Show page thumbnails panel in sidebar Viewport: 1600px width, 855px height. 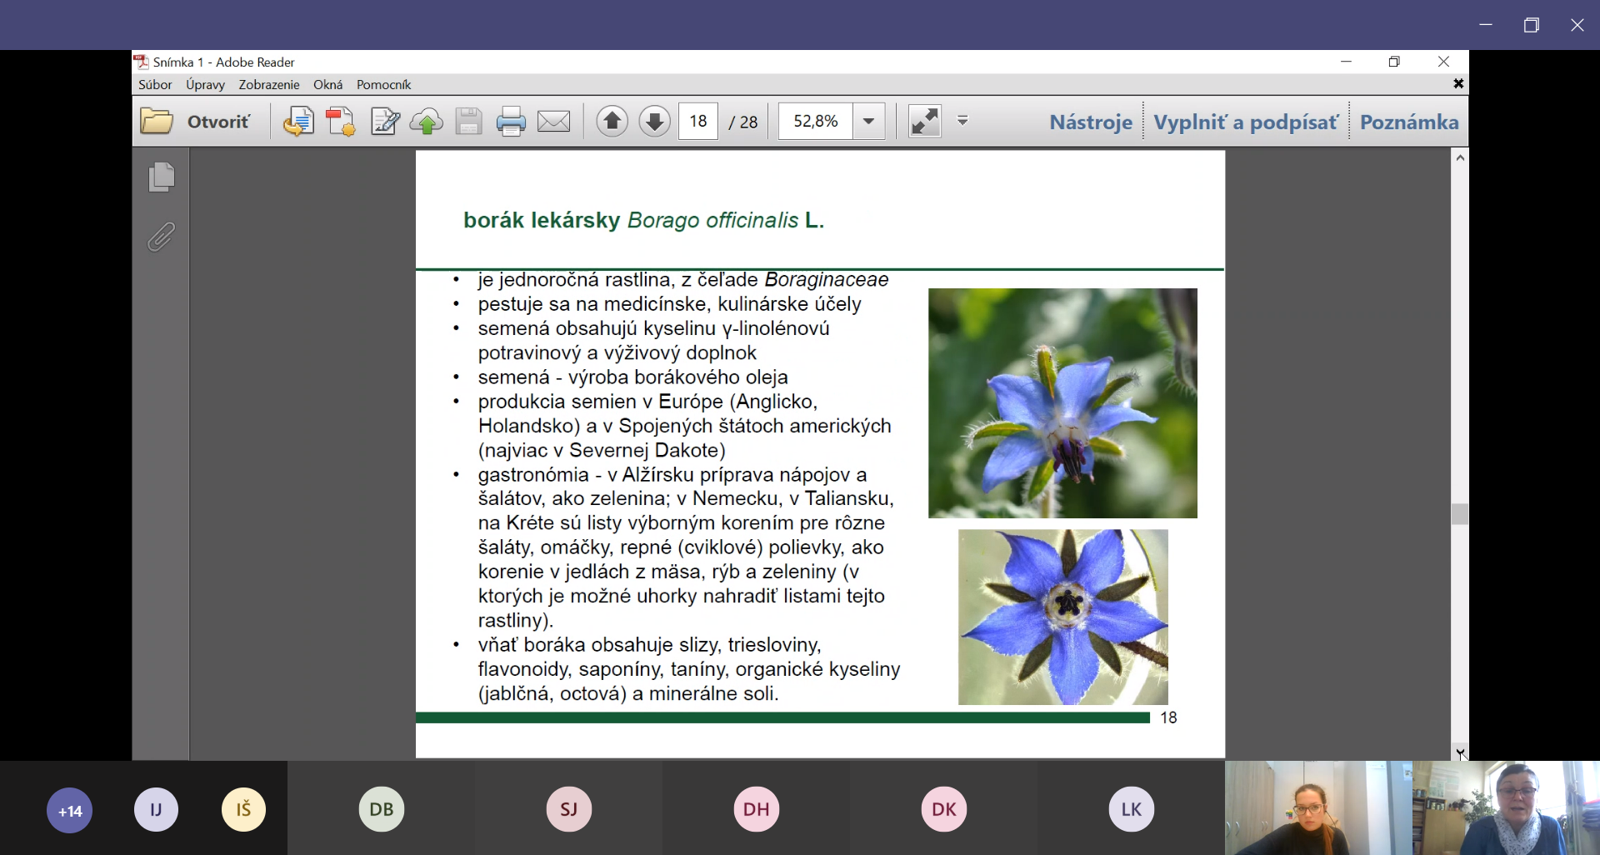(x=161, y=177)
